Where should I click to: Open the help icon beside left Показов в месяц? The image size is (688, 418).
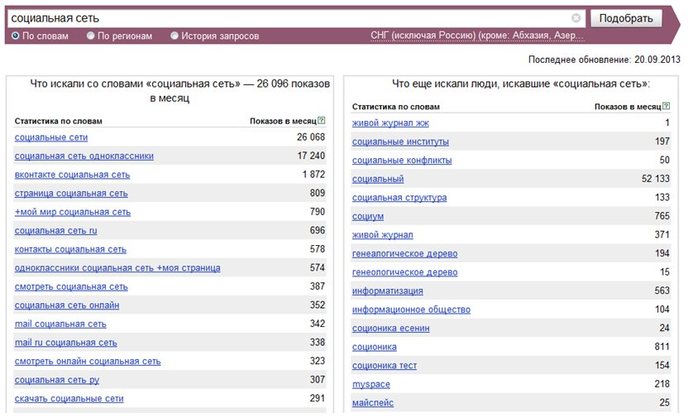(x=322, y=120)
